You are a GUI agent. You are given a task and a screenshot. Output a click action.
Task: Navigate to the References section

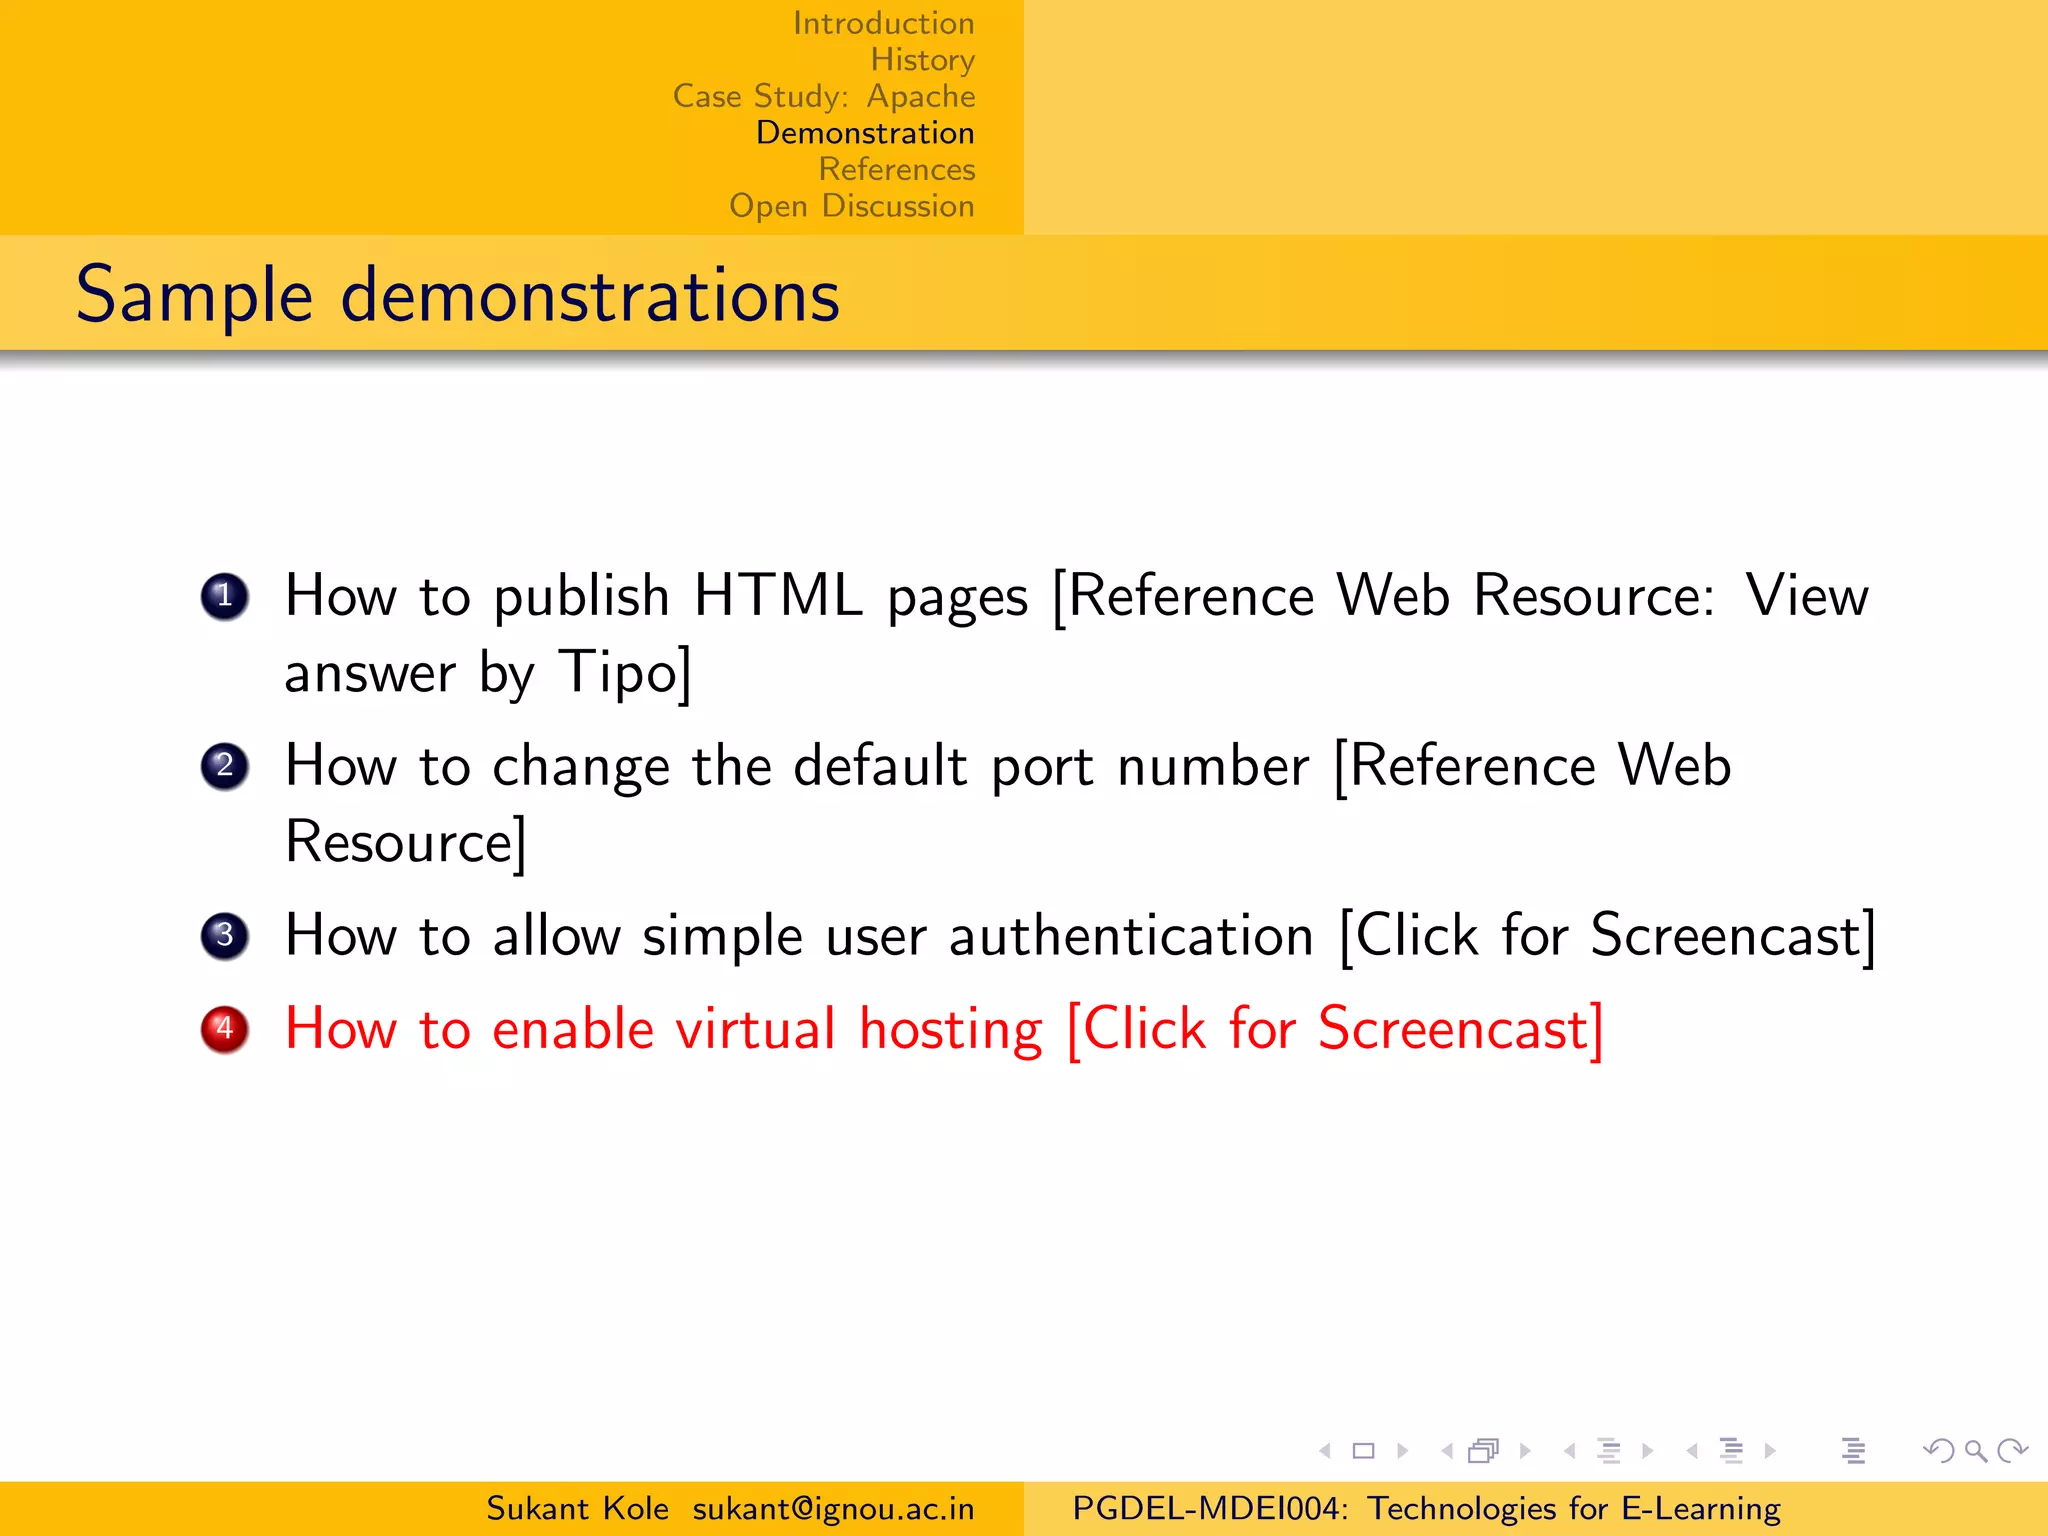(x=896, y=169)
